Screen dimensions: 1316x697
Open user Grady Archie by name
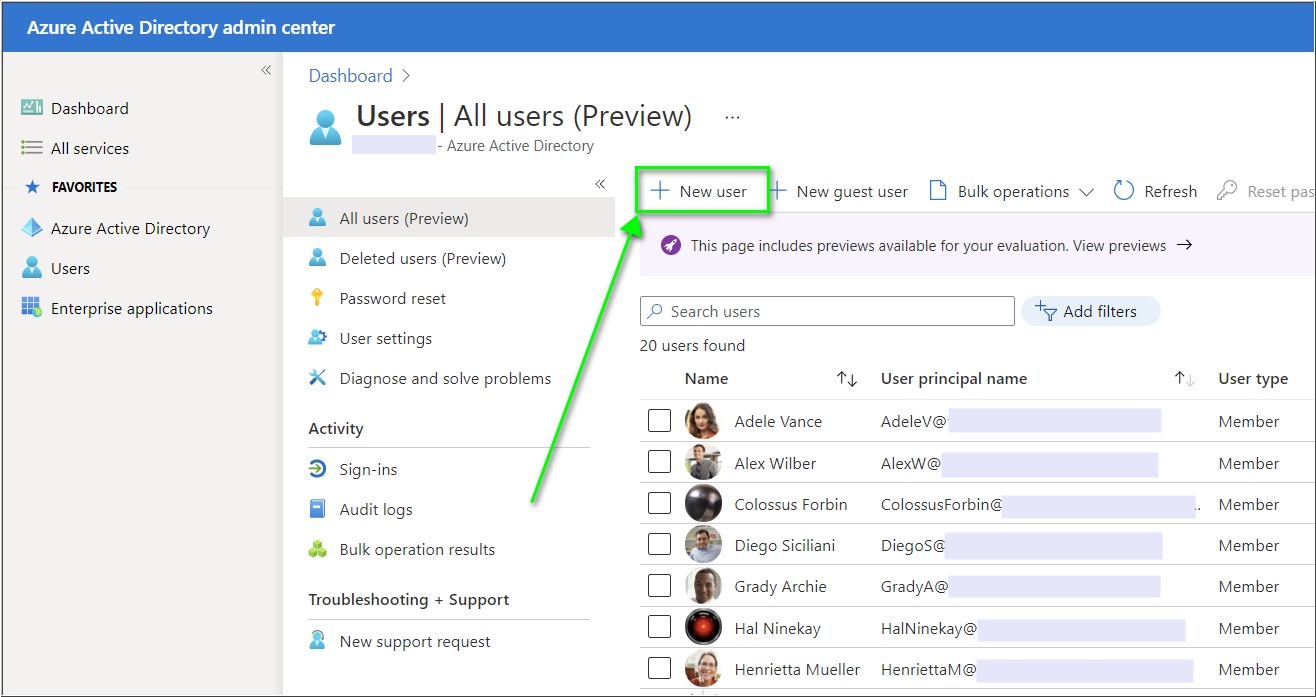[x=780, y=586]
